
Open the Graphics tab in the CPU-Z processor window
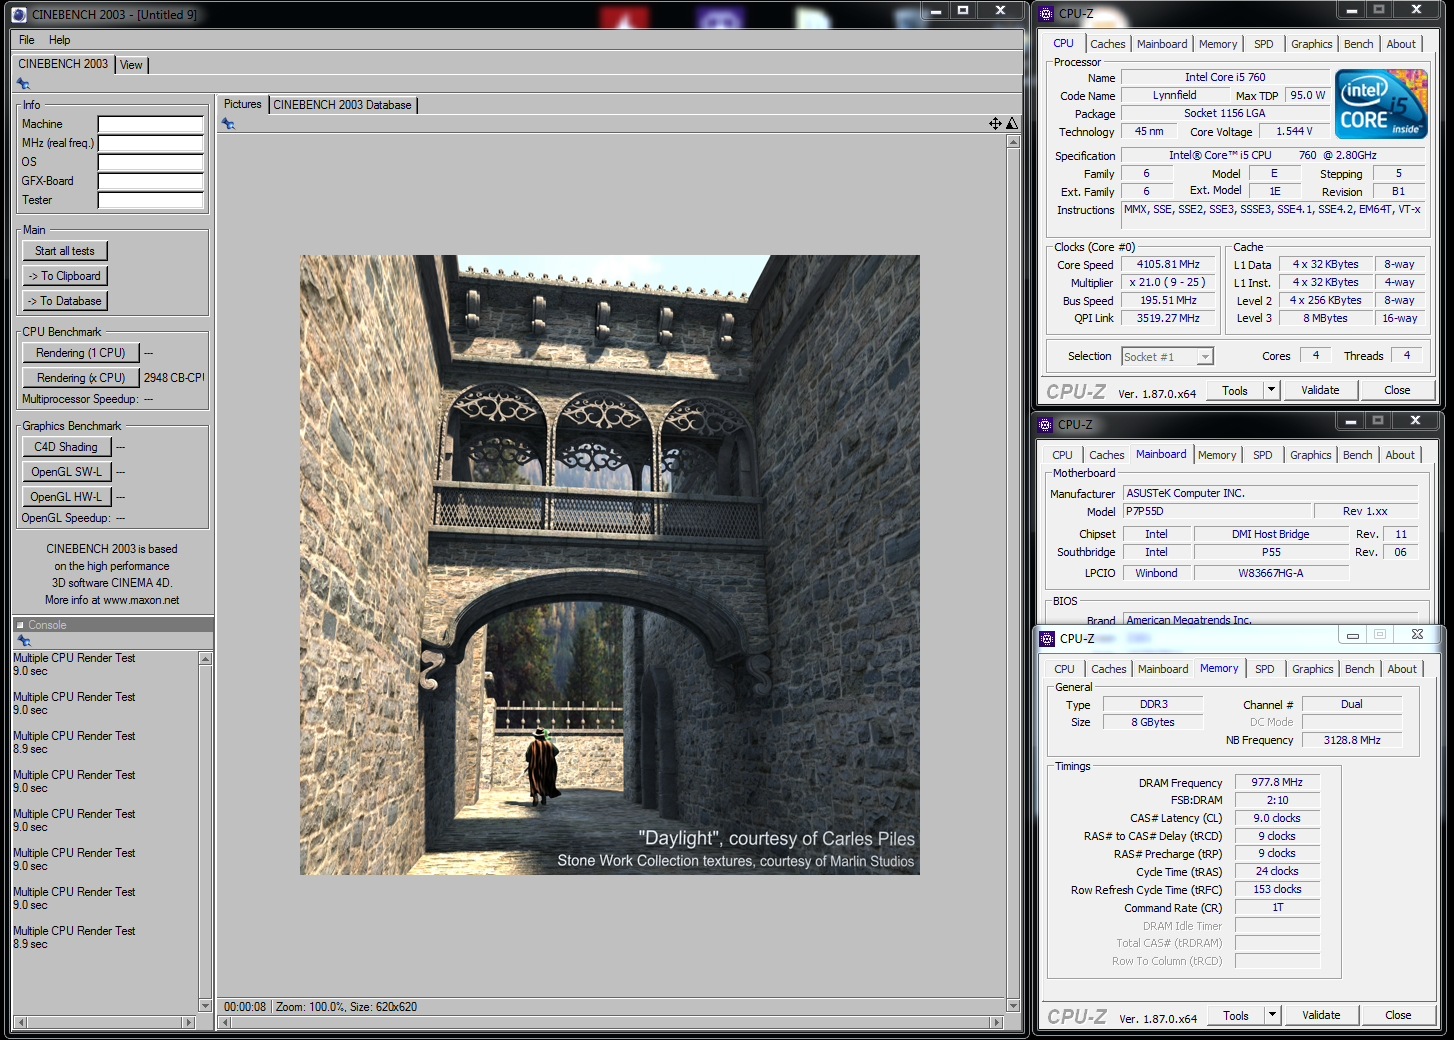(1311, 44)
